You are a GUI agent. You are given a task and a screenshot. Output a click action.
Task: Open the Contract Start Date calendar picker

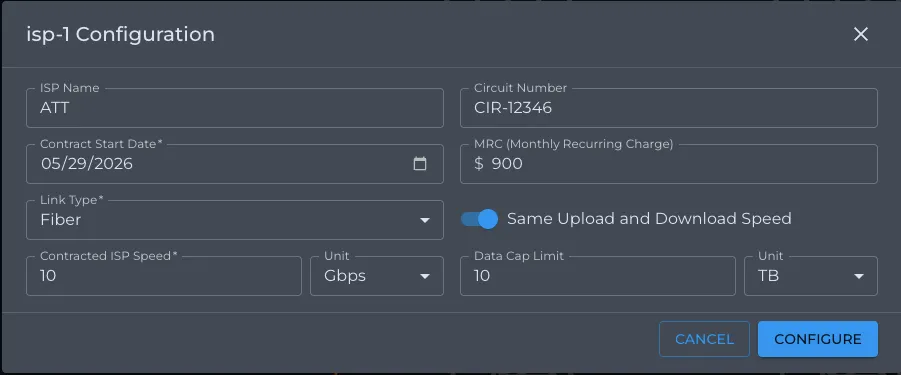click(x=420, y=164)
